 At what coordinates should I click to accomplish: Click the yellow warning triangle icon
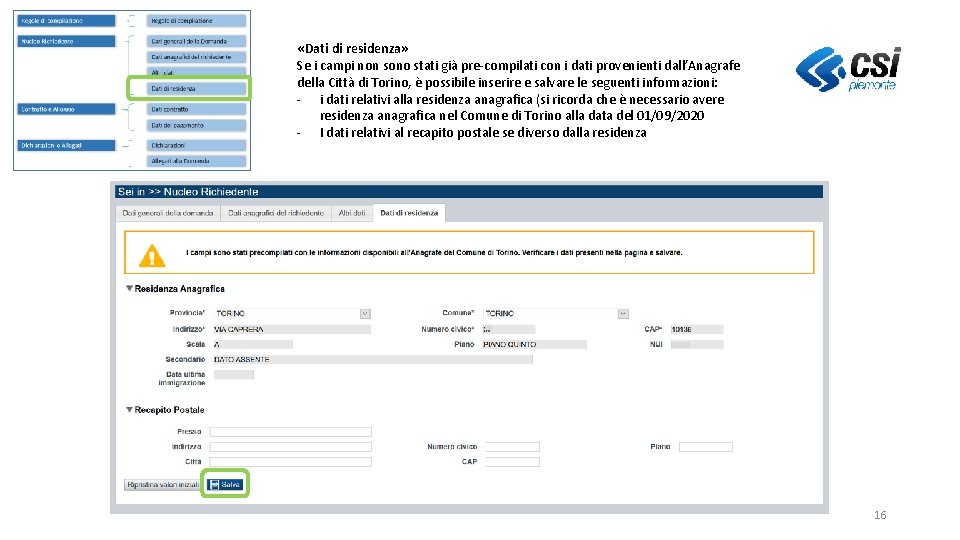click(x=152, y=256)
